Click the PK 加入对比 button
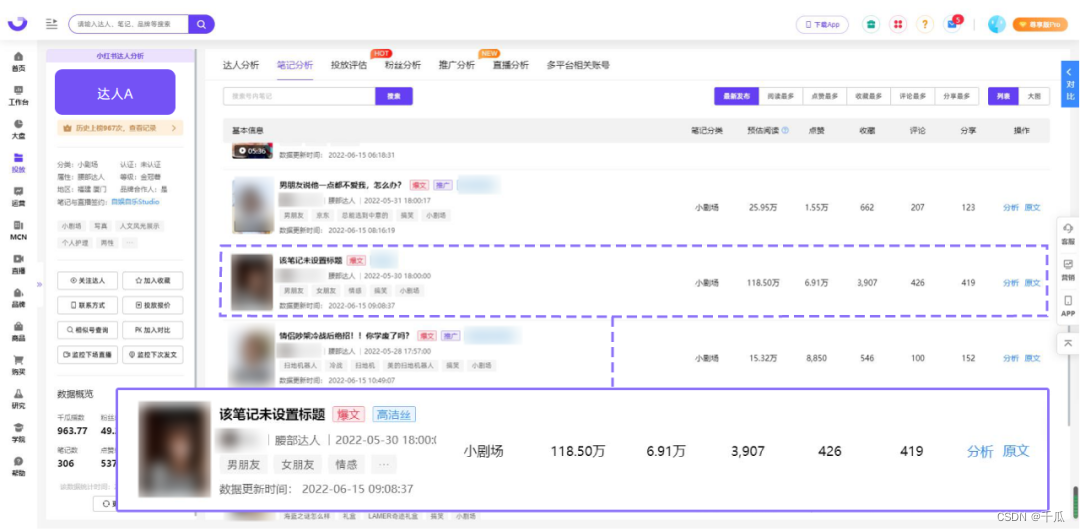 coord(153,330)
